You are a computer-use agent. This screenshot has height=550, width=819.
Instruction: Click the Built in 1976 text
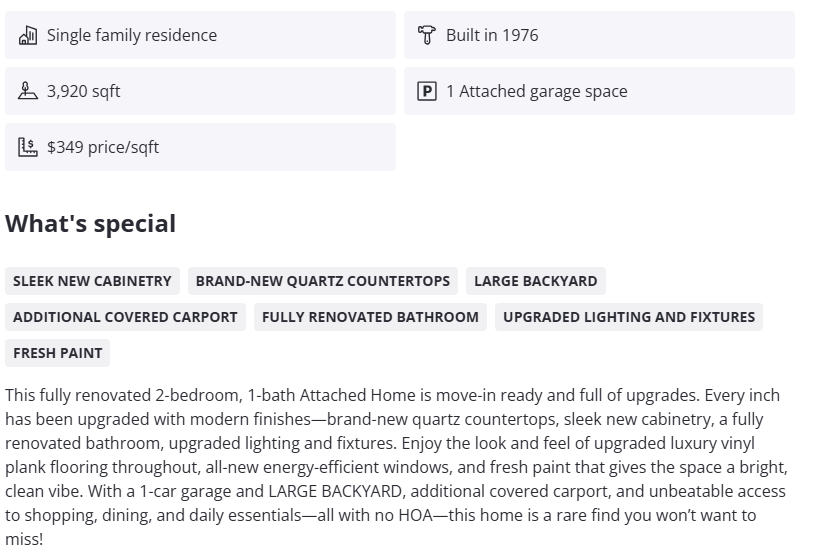(x=492, y=35)
